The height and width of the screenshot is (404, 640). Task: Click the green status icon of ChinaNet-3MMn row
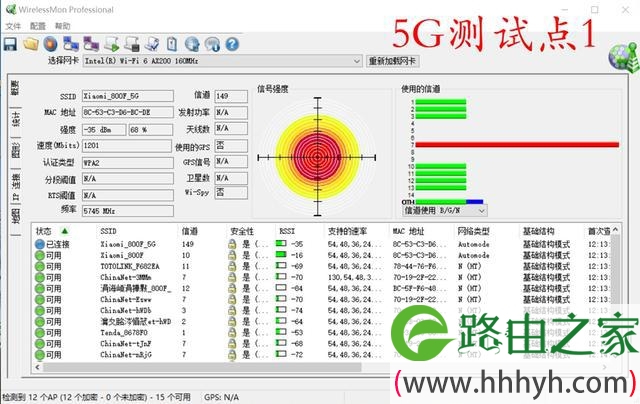point(40,277)
